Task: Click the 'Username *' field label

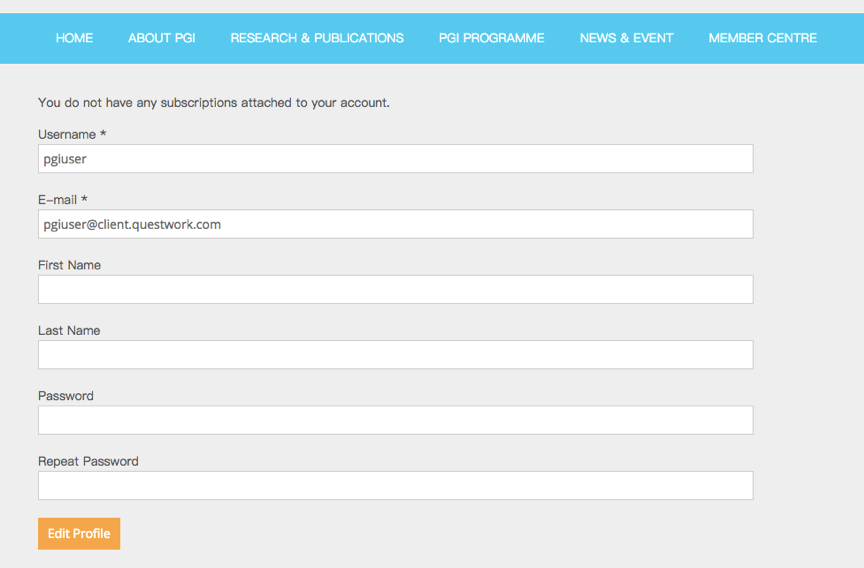Action: 72,135
